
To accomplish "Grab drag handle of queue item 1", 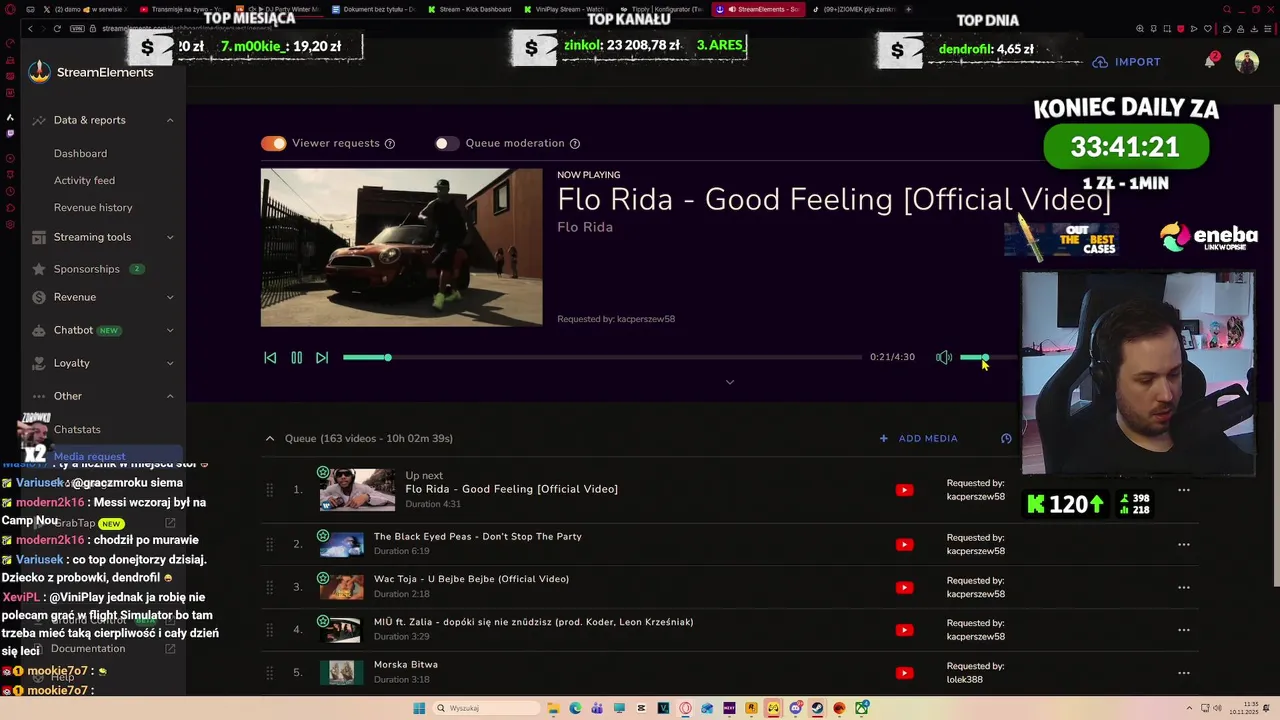I will (x=269, y=490).
